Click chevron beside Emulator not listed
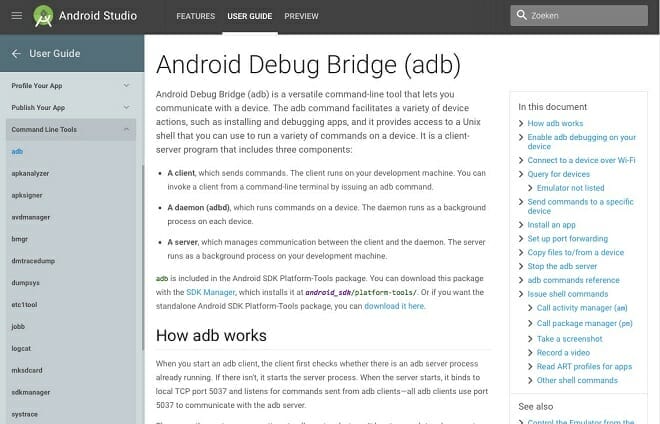Image resolution: width=660 pixels, height=424 pixels. coord(530,188)
